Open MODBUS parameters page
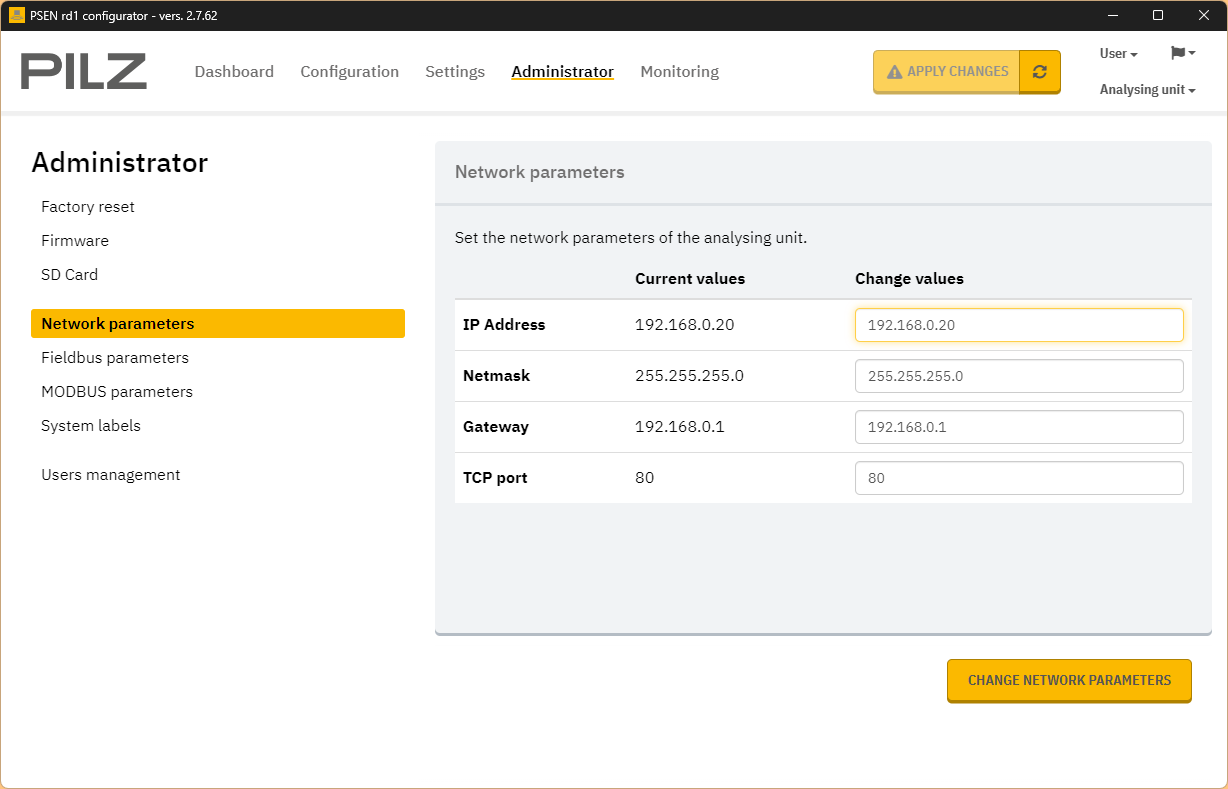Image resolution: width=1228 pixels, height=789 pixels. [x=117, y=392]
